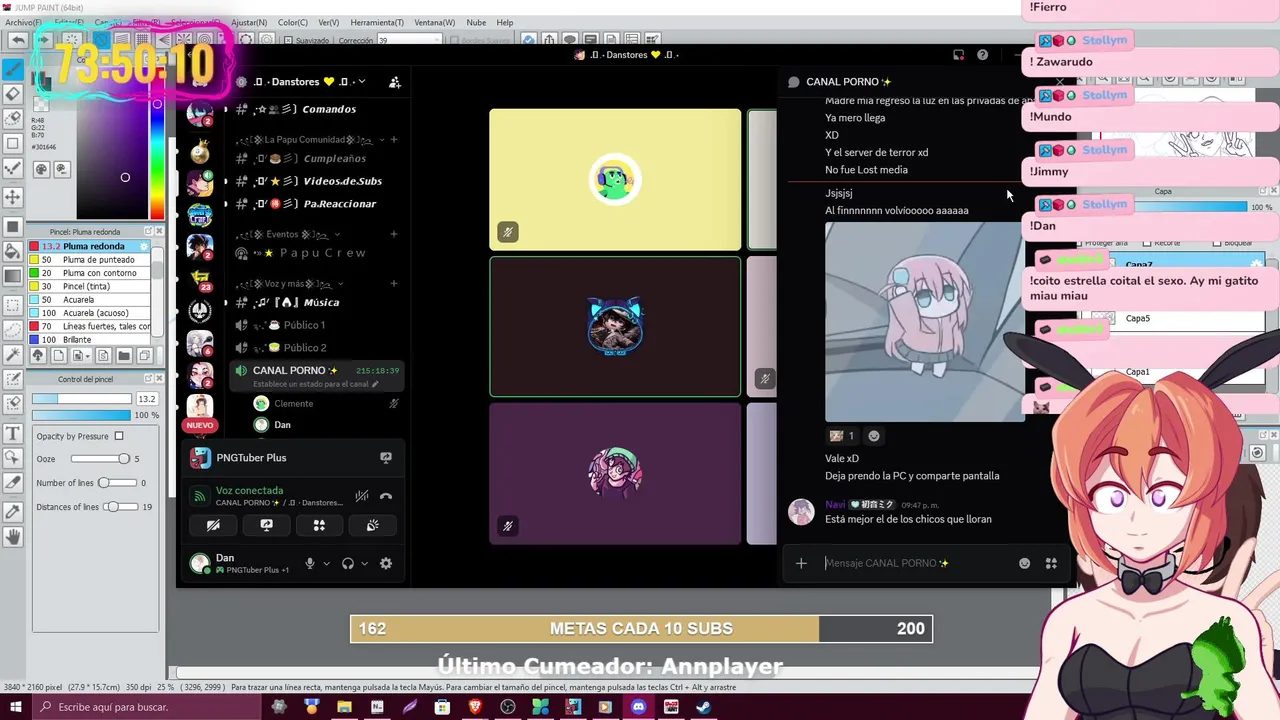Open settings gear for Pluma redonda brush

click(144, 246)
